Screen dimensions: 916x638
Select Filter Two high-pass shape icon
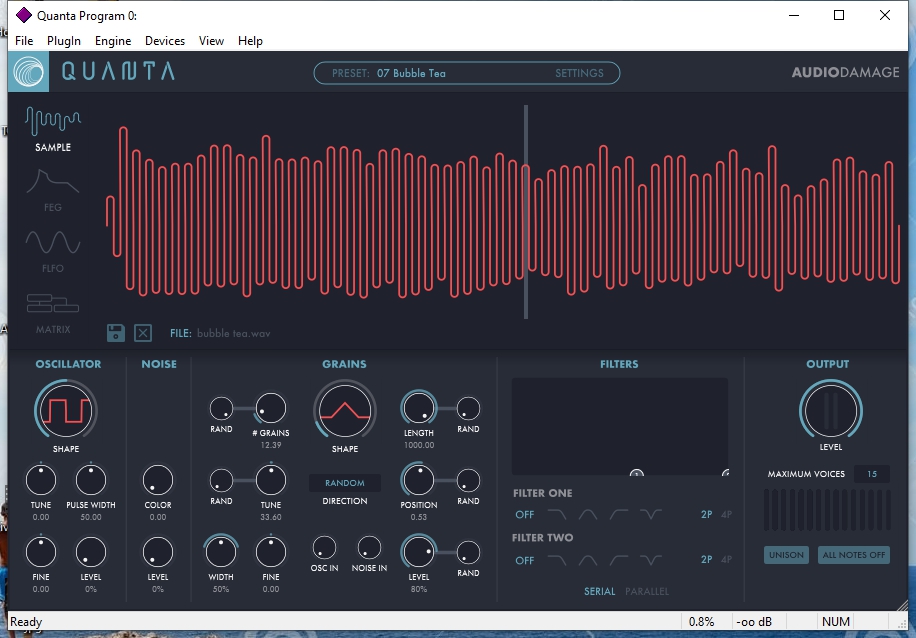(x=619, y=560)
